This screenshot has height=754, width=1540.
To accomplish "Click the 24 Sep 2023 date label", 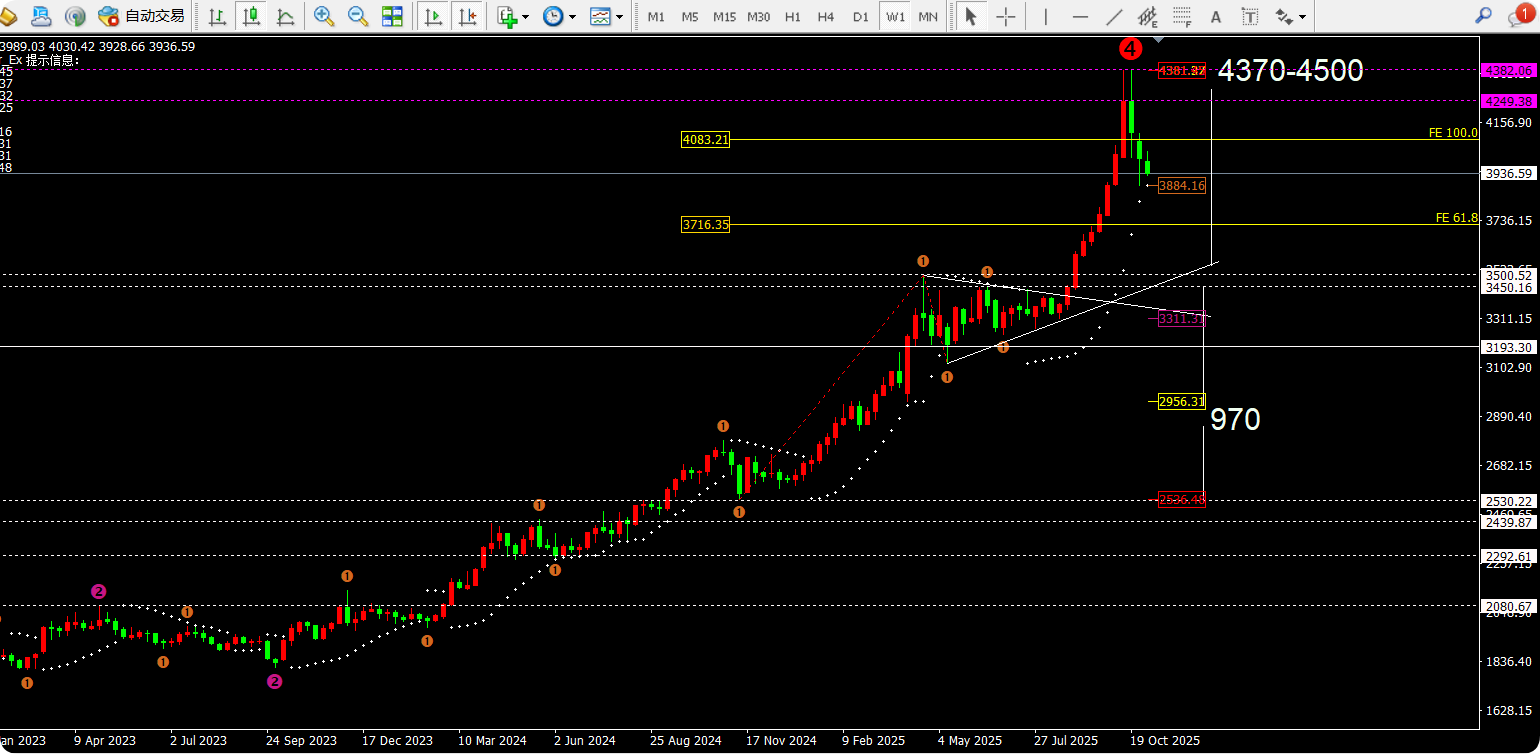I will coord(301,741).
